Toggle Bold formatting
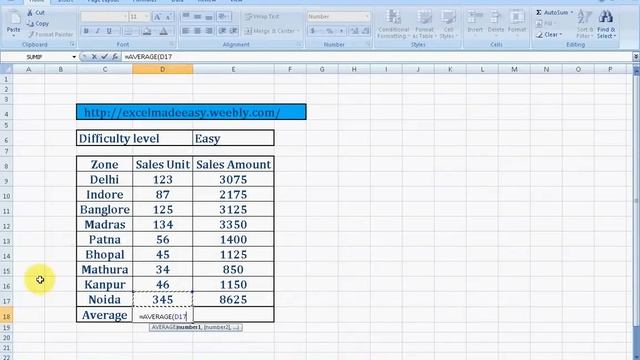Screen dimensions: 640x360 [x=86, y=31]
